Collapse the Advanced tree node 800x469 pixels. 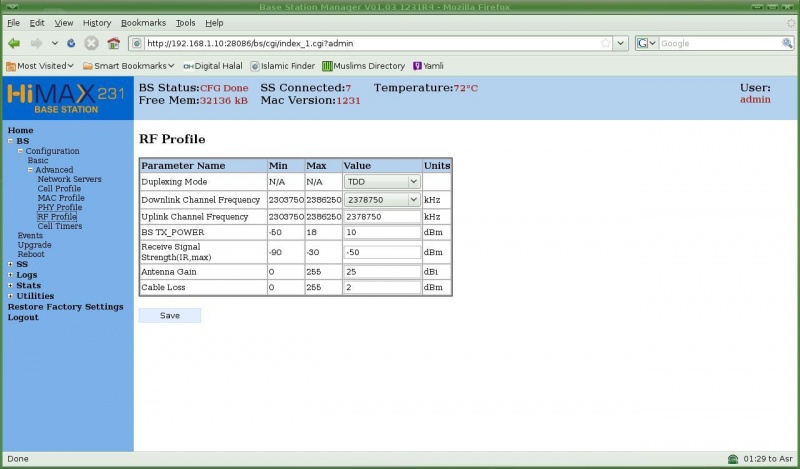tap(30, 170)
